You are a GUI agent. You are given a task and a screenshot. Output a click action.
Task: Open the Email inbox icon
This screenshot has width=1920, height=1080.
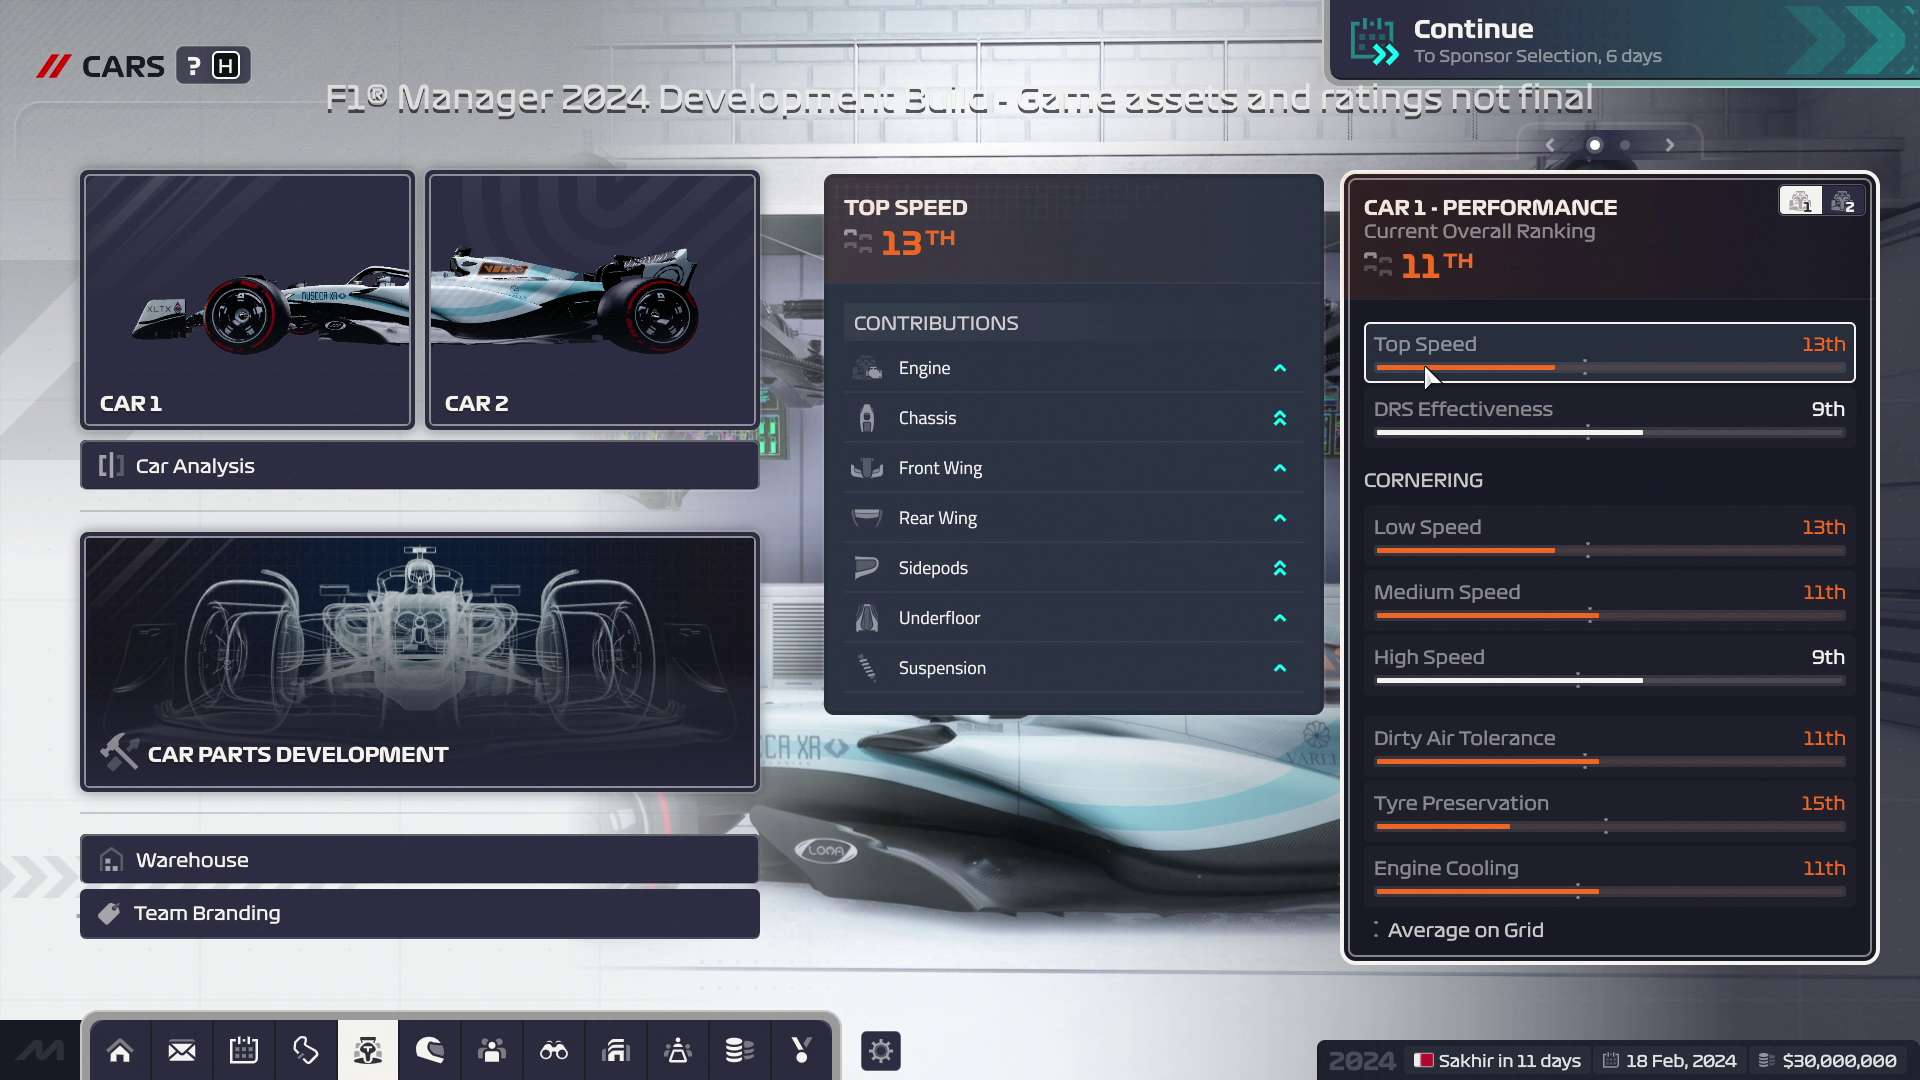coord(182,1051)
